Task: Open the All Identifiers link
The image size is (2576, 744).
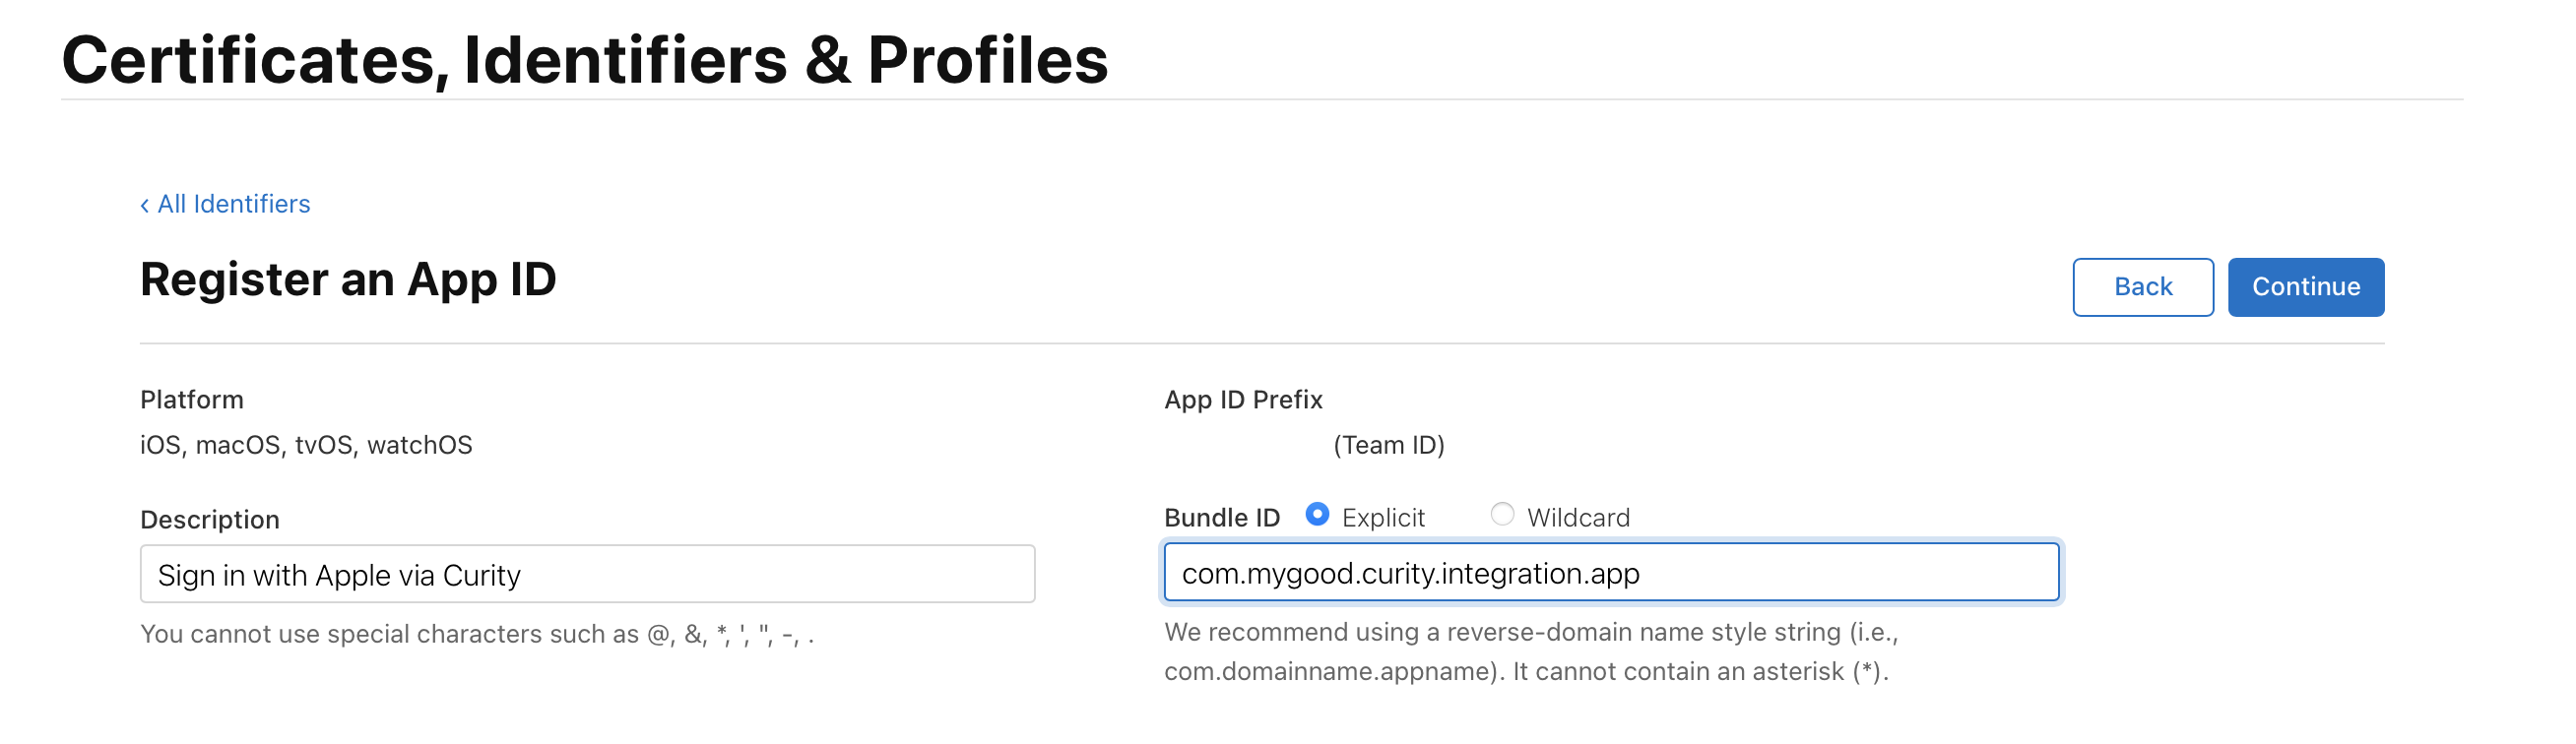Action: click(x=233, y=204)
